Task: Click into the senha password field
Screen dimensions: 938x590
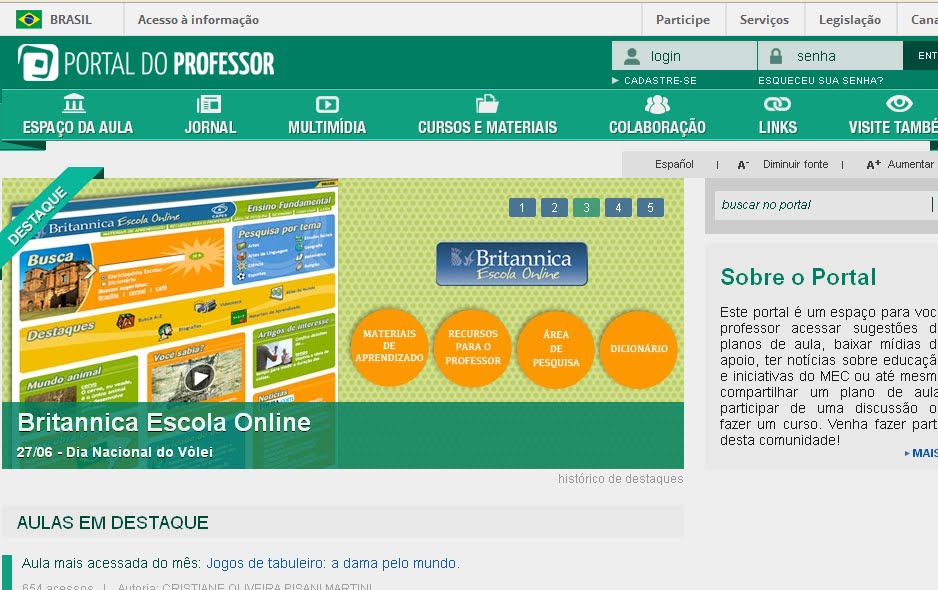Action: click(830, 56)
